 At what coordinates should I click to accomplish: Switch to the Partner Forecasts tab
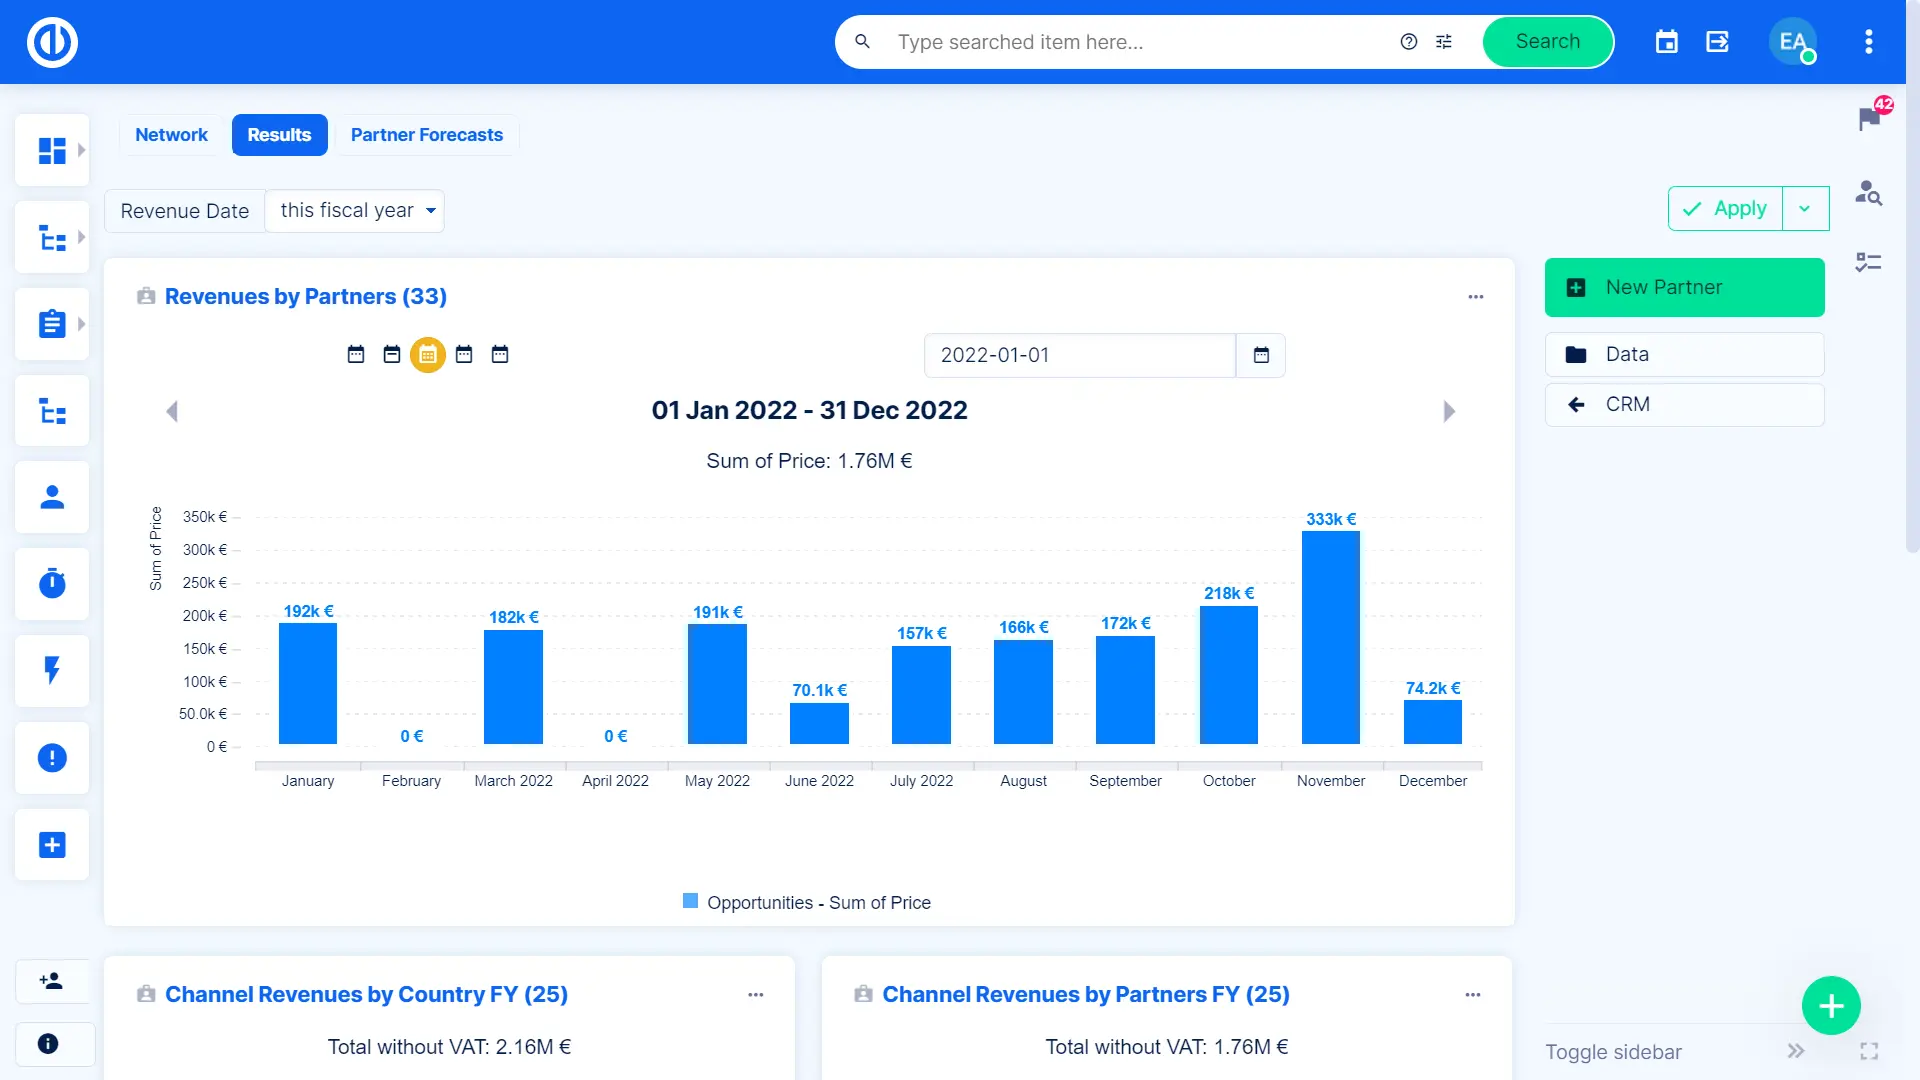pos(426,135)
